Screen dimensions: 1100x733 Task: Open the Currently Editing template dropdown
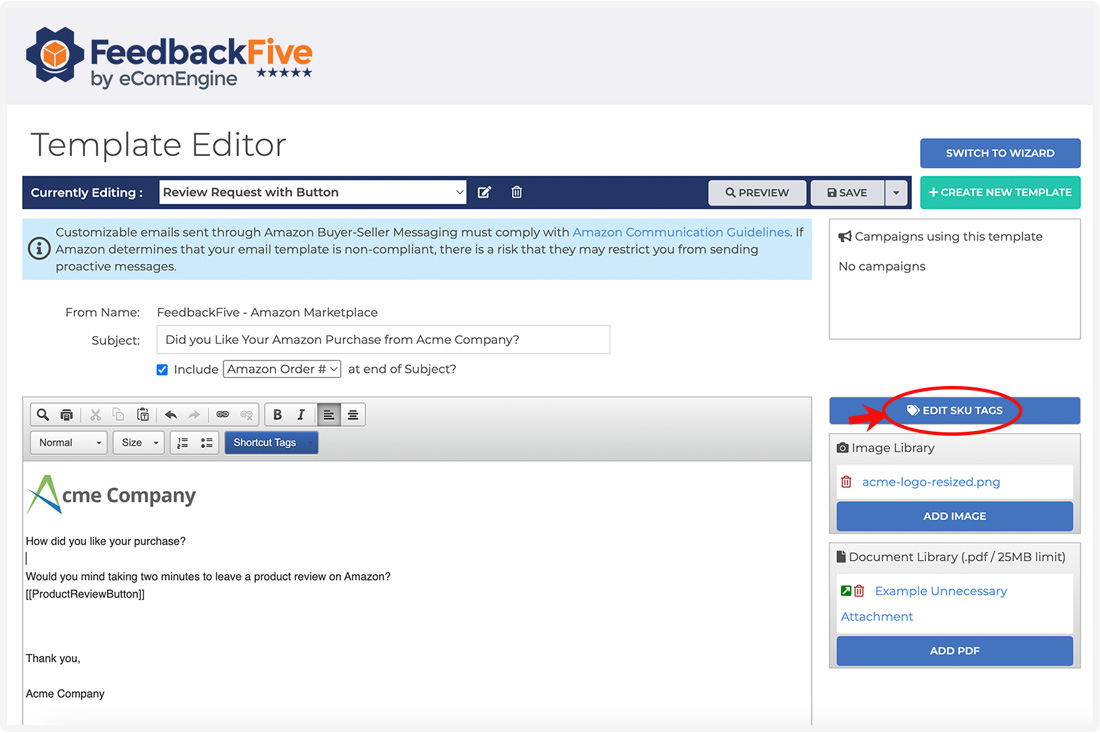point(313,192)
